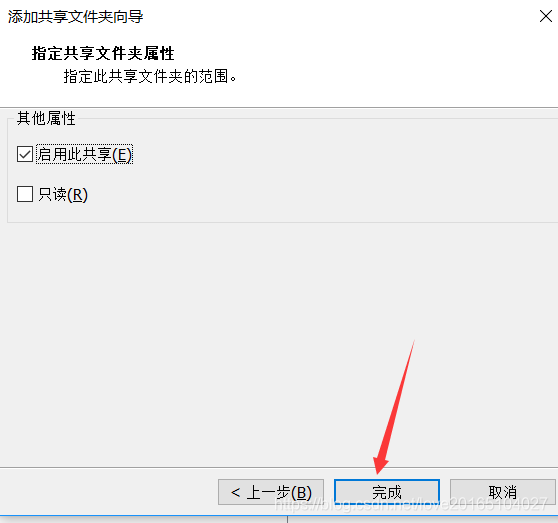This screenshot has width=558, height=523.
Task: Close the 添加共享文件夹向导 dialog
Action: tap(546, 16)
